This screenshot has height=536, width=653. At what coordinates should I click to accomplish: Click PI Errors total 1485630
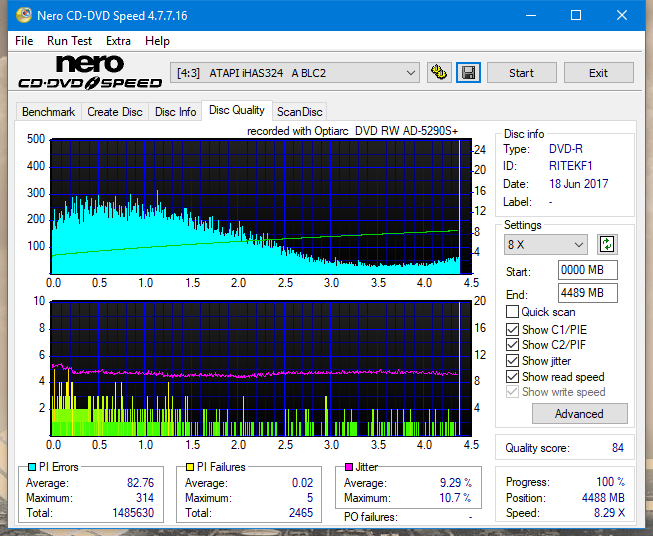133,513
